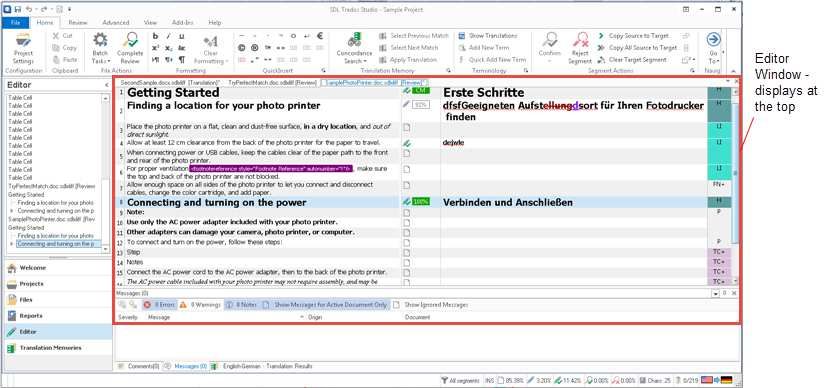This screenshot has width=824, height=388.
Task: Click the Undo icon in title bar
Action: tap(30, 9)
